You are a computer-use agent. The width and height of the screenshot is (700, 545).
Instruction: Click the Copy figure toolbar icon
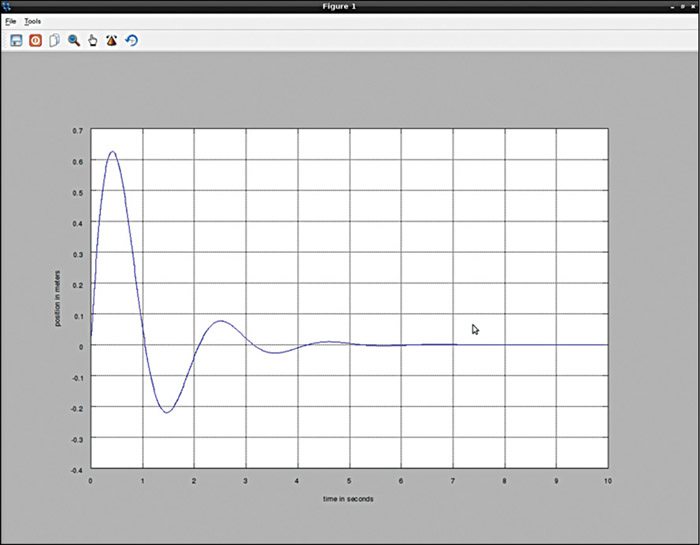tap(54, 41)
